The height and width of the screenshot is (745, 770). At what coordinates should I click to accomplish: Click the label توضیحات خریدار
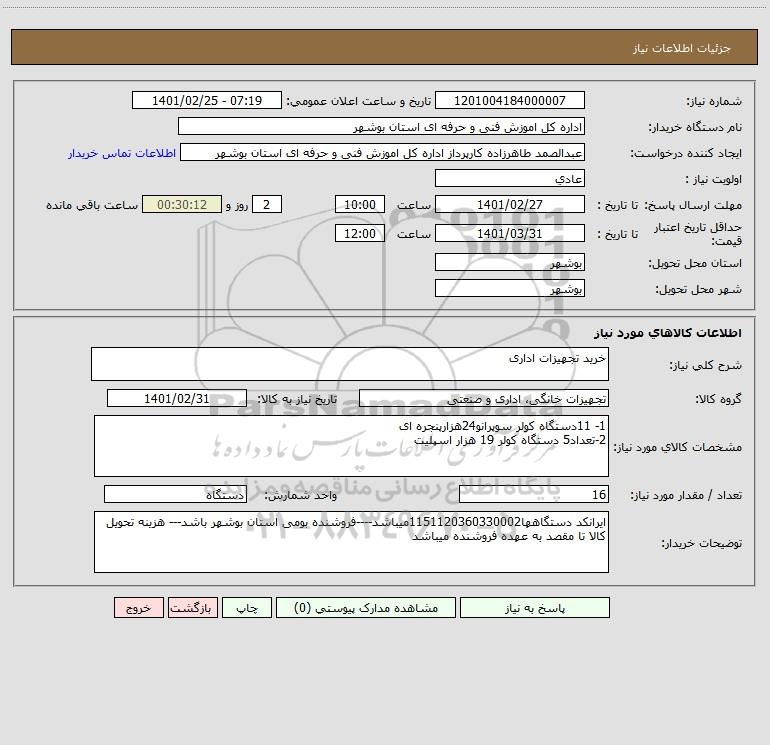click(x=702, y=544)
